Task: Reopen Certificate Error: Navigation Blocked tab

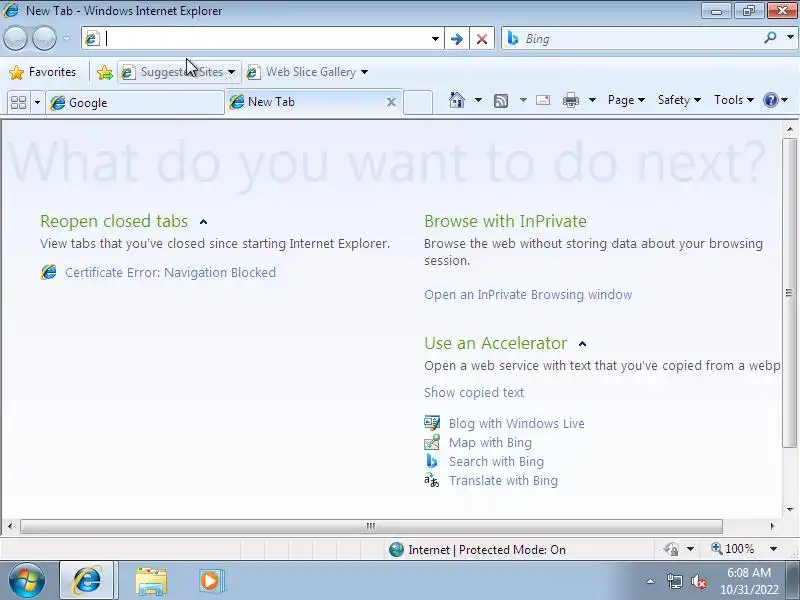Action: (x=170, y=272)
